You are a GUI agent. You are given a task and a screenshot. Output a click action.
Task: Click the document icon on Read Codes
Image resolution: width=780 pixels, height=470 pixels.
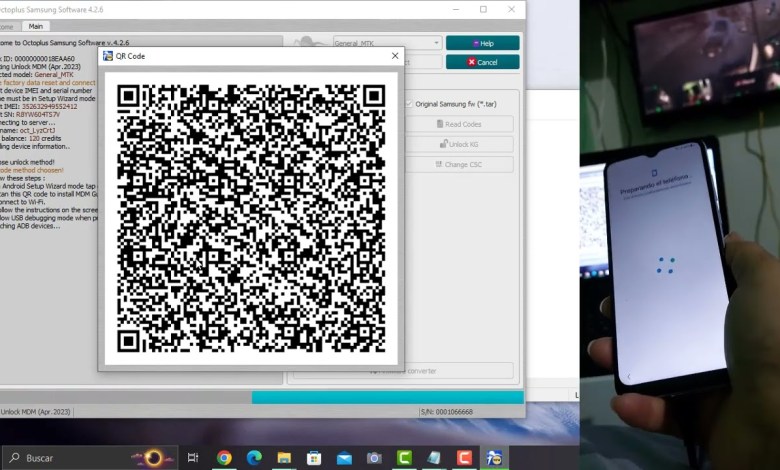click(440, 124)
